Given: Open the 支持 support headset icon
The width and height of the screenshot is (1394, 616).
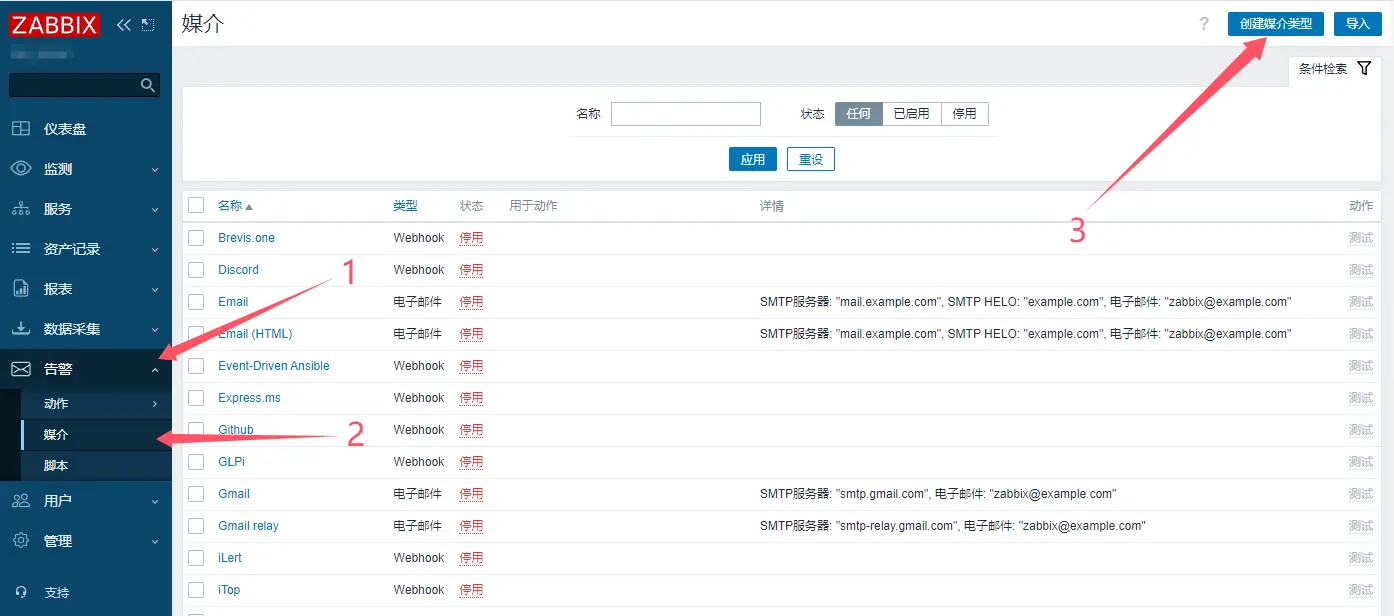Looking at the screenshot, I should click(x=21, y=592).
